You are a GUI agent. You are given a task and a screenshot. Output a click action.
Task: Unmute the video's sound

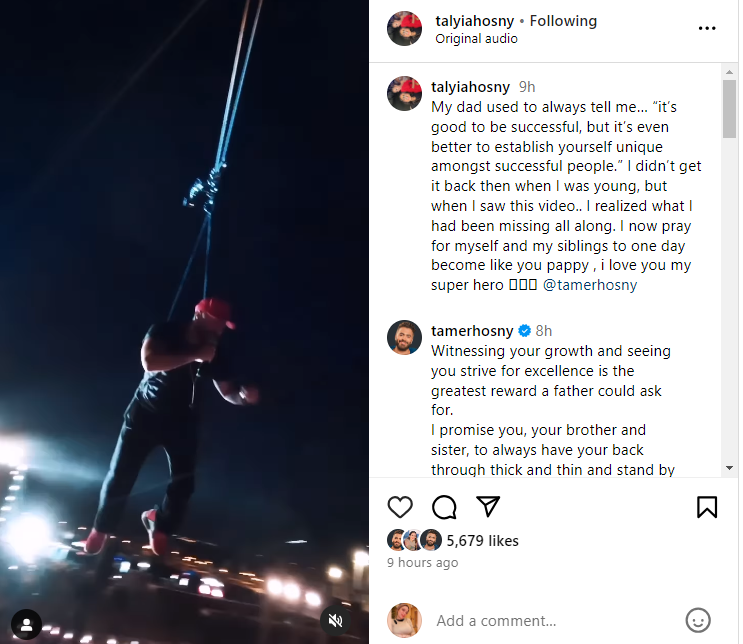coord(337,621)
